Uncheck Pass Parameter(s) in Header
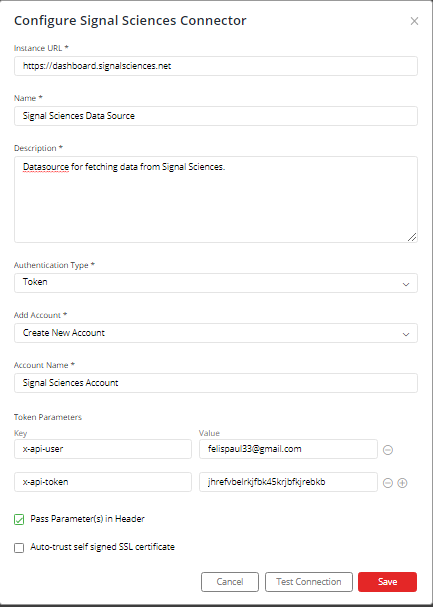Image resolution: width=433 pixels, height=607 pixels. 19,520
